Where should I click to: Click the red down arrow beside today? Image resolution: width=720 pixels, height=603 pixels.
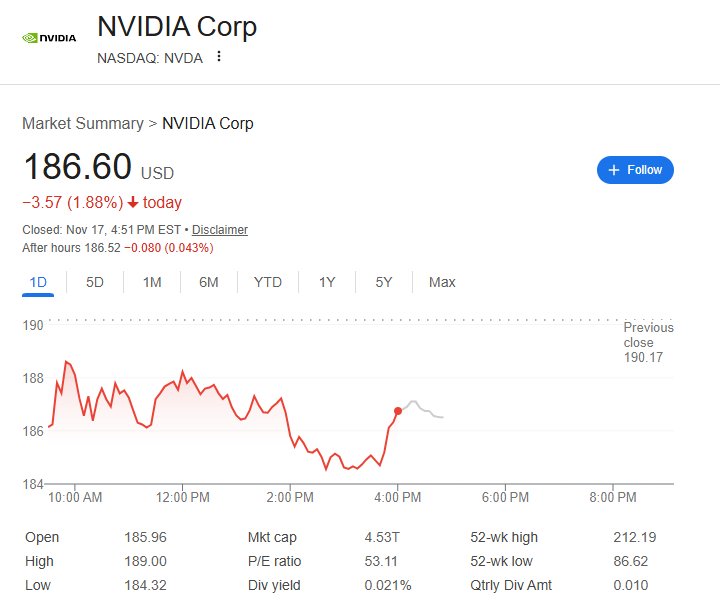pos(132,203)
